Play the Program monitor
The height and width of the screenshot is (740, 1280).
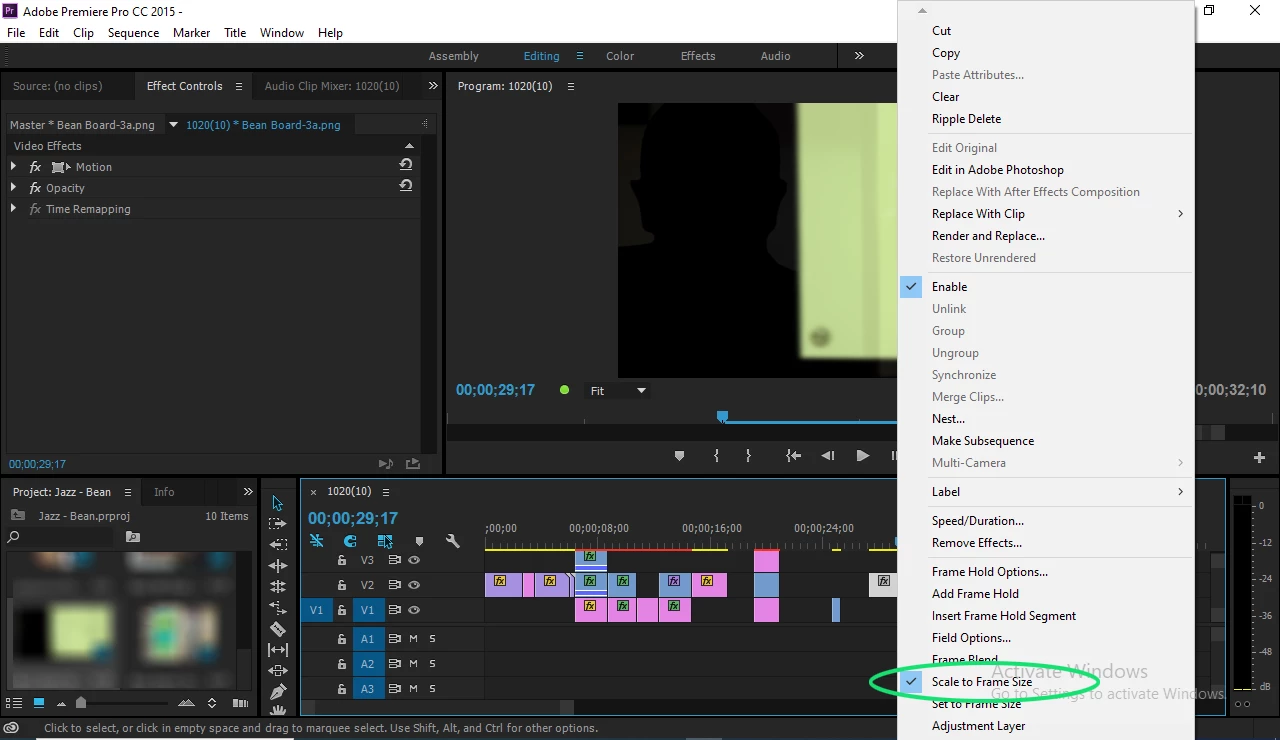(x=862, y=456)
